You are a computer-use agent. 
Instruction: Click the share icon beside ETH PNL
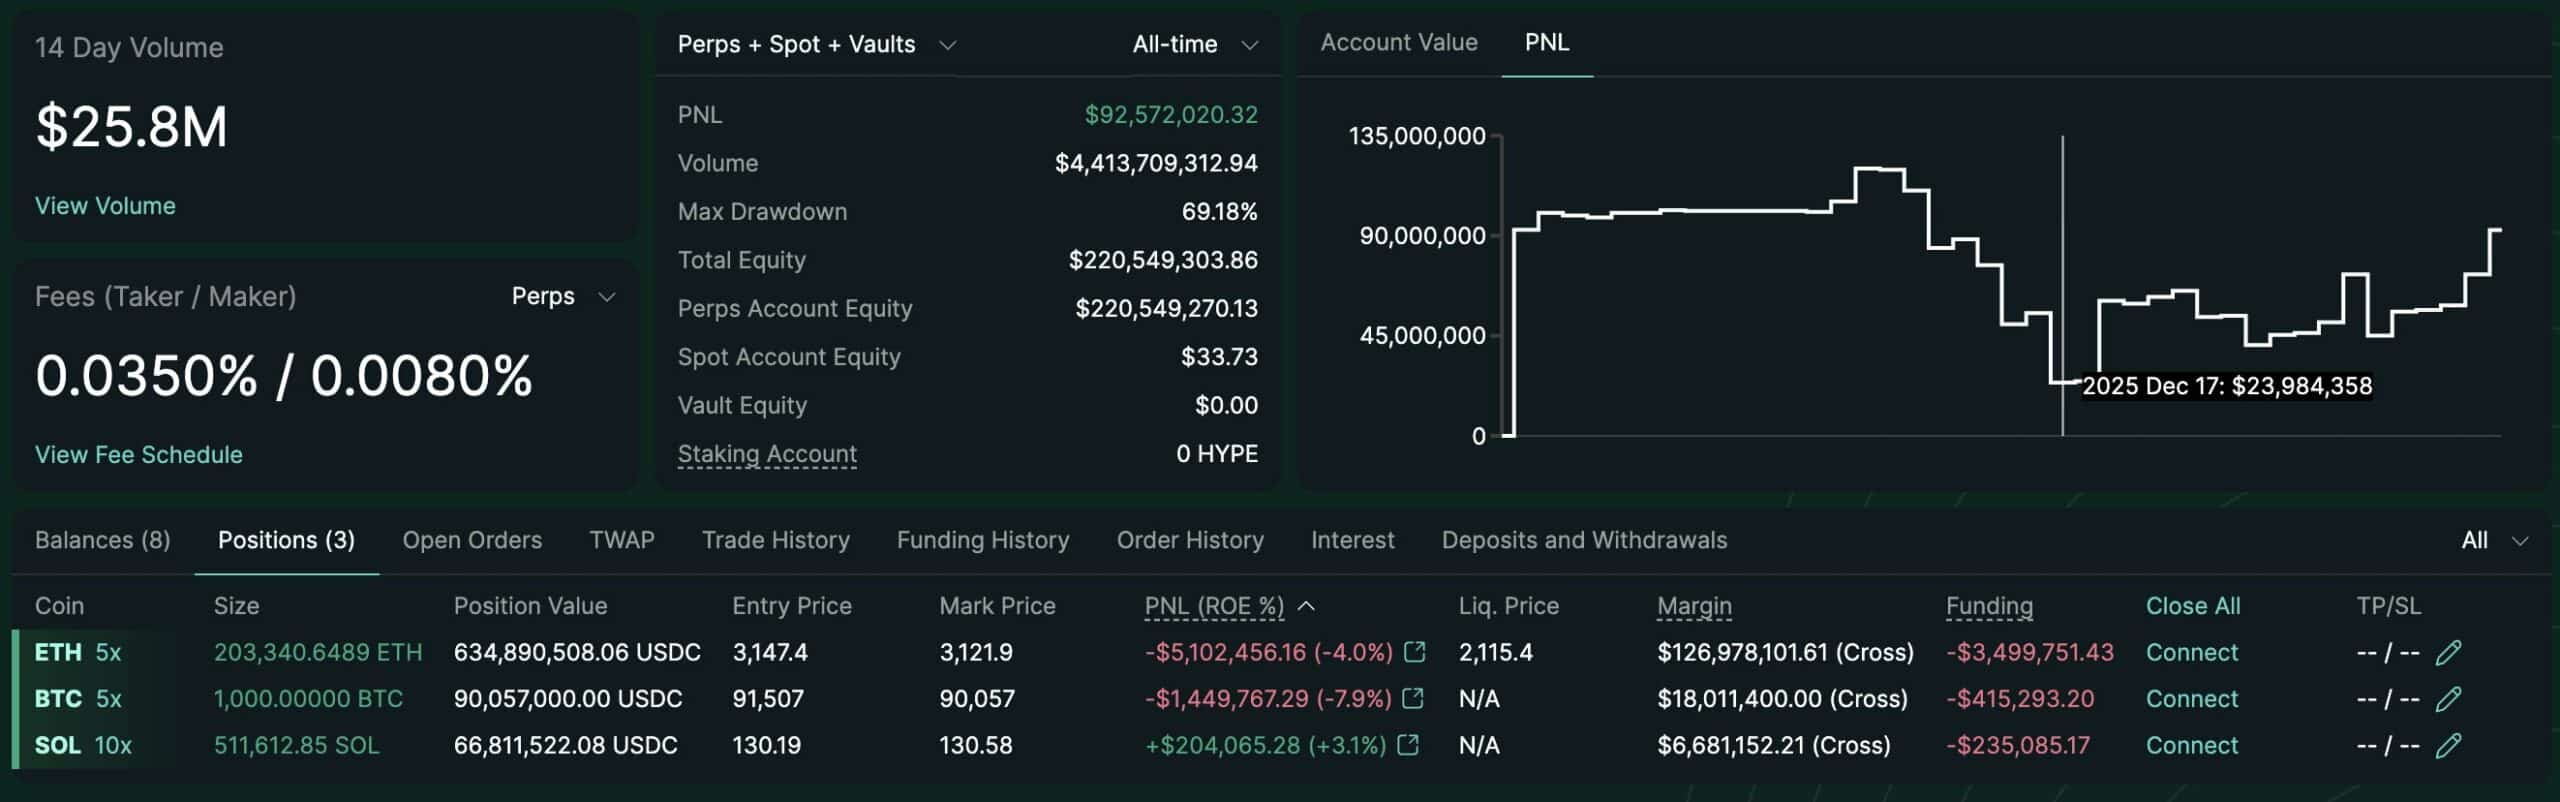click(x=1414, y=652)
